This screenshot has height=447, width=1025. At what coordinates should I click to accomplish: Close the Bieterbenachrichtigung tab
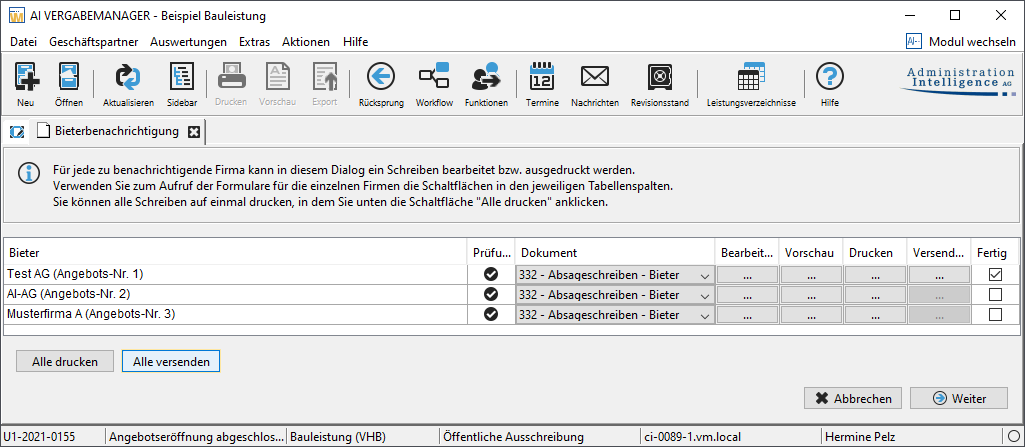coord(193,132)
